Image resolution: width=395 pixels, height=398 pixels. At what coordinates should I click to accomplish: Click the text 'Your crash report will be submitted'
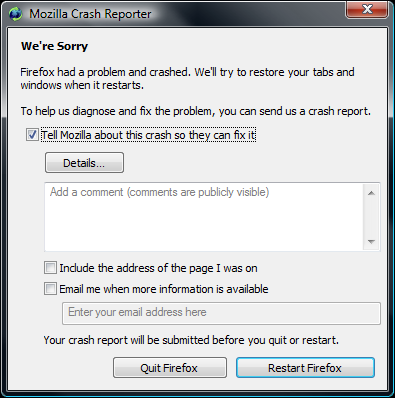(x=126, y=340)
